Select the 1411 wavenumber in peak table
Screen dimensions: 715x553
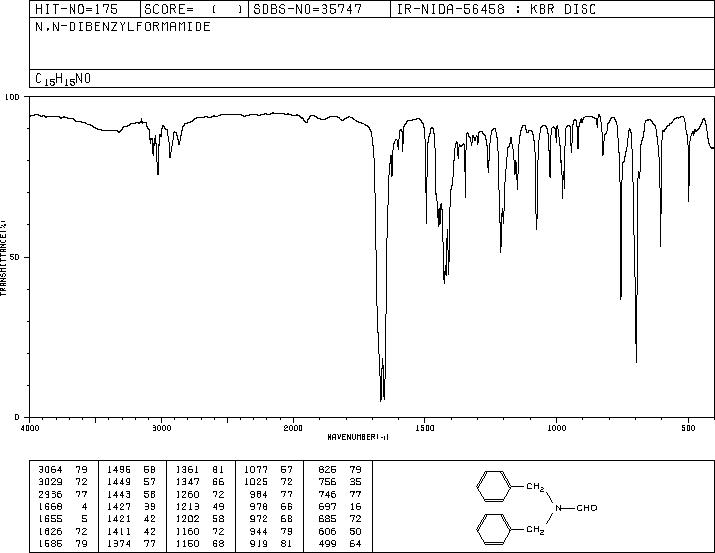(119, 532)
